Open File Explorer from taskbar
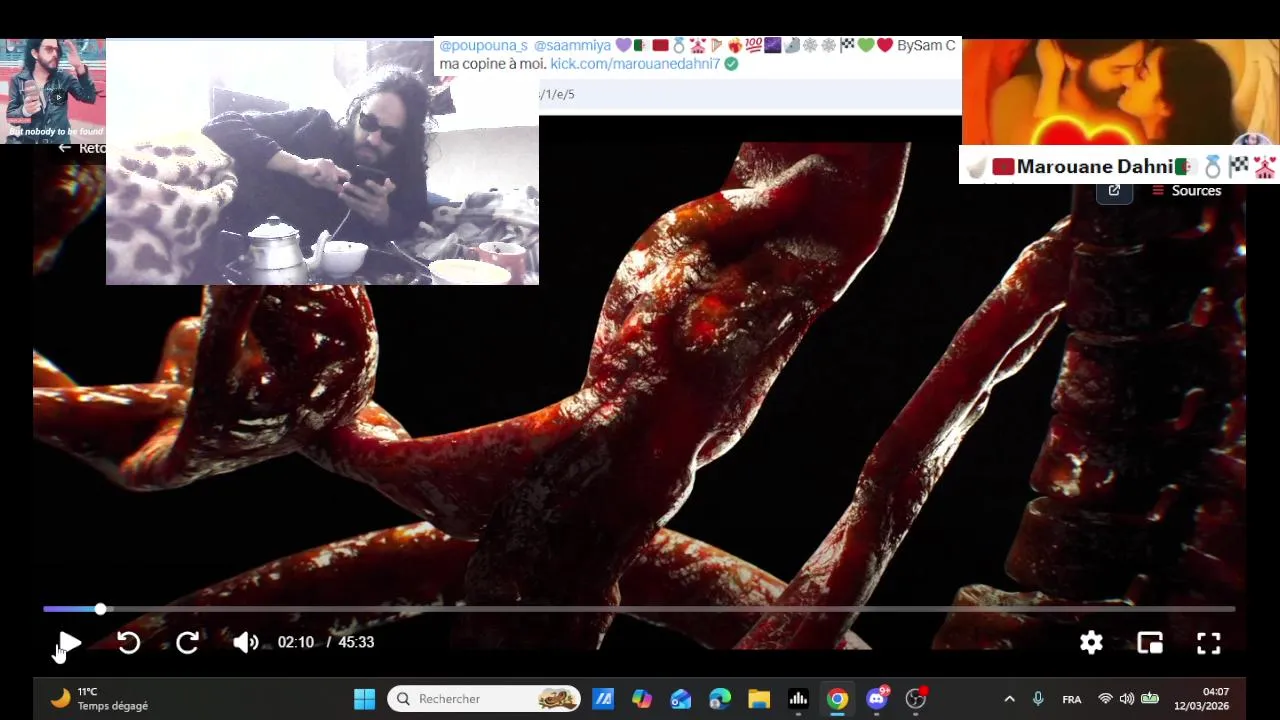1280x720 pixels. click(759, 699)
